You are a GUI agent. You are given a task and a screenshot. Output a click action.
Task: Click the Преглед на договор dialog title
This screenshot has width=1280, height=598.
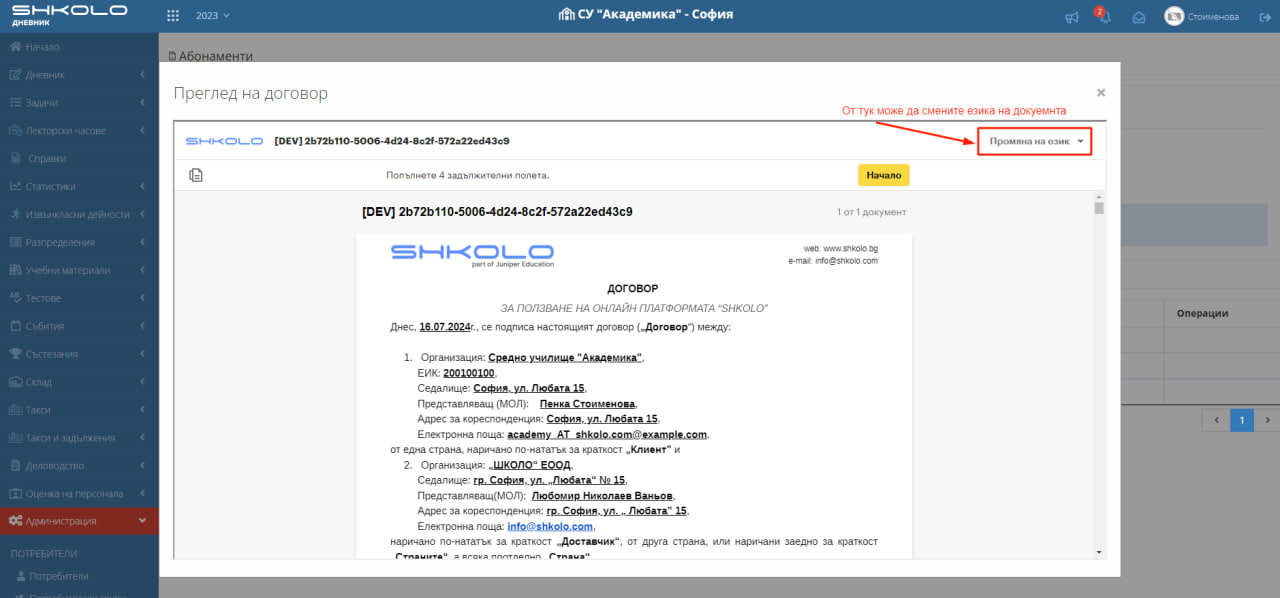pos(251,93)
